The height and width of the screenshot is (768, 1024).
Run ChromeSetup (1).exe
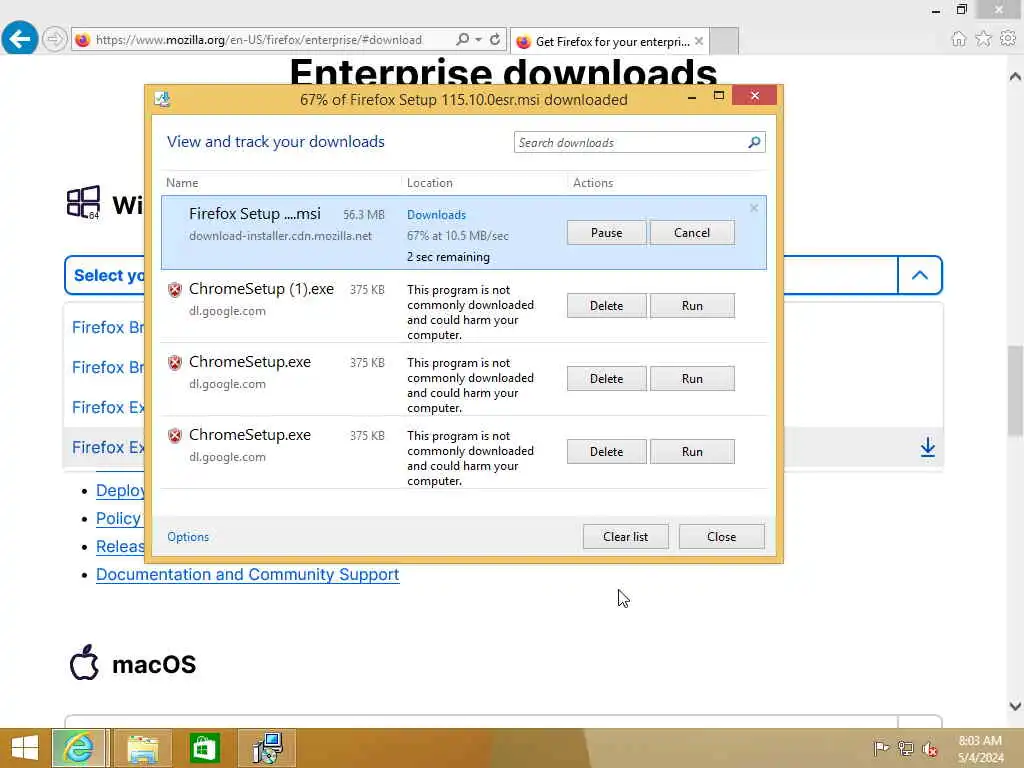pos(692,306)
